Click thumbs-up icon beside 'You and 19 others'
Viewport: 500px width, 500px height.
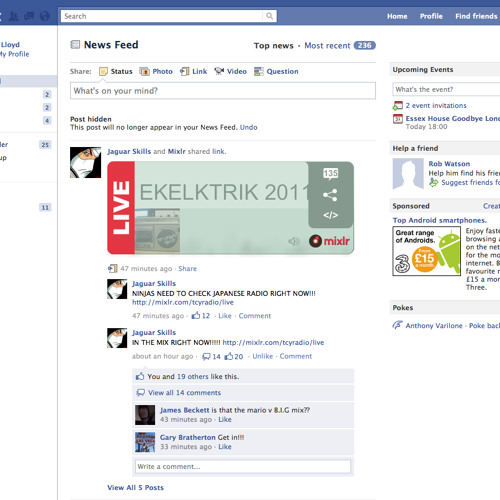click(140, 376)
